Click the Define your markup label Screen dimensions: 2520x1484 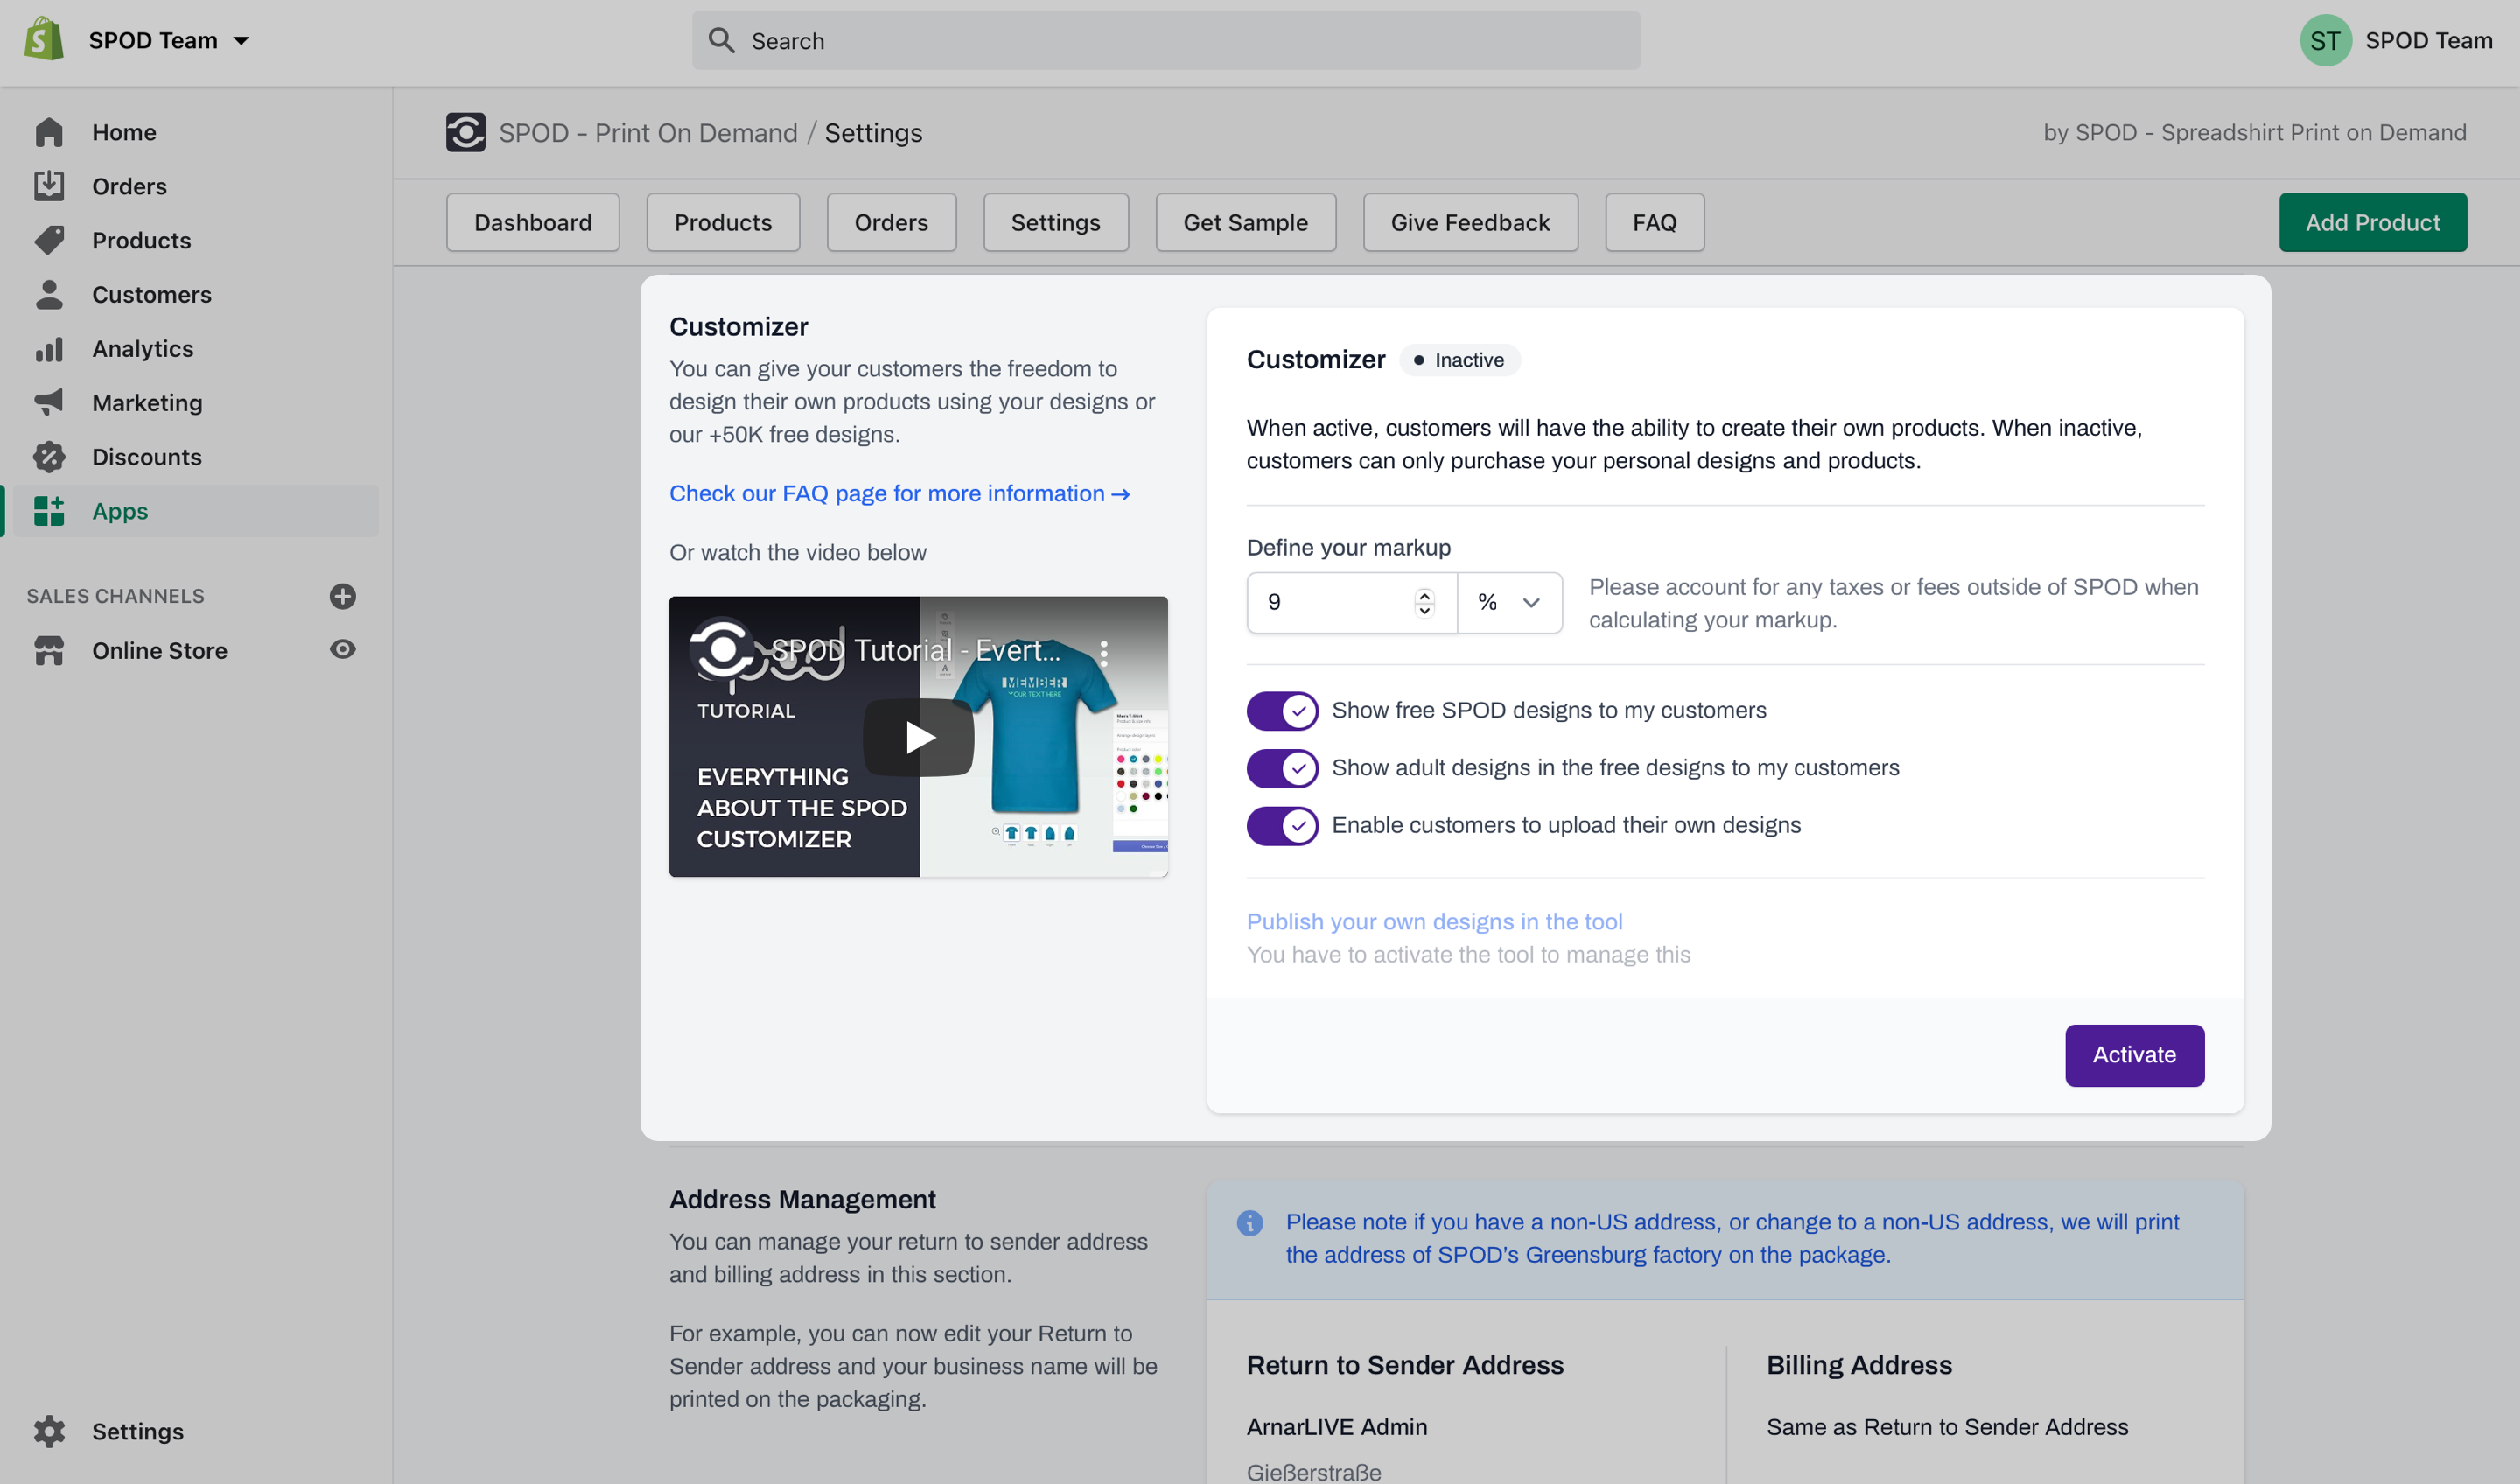[1348, 548]
